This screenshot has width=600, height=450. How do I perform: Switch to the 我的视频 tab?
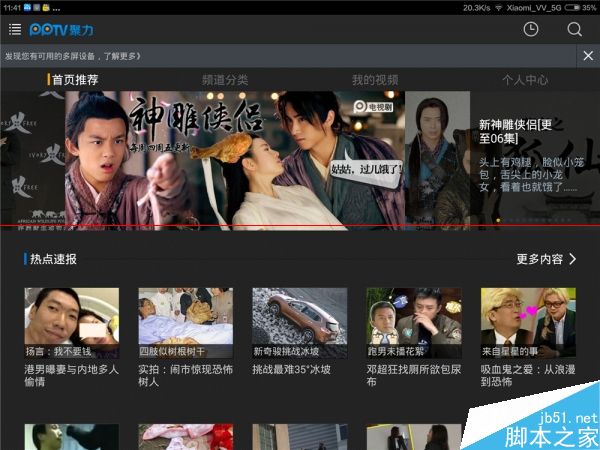point(375,80)
